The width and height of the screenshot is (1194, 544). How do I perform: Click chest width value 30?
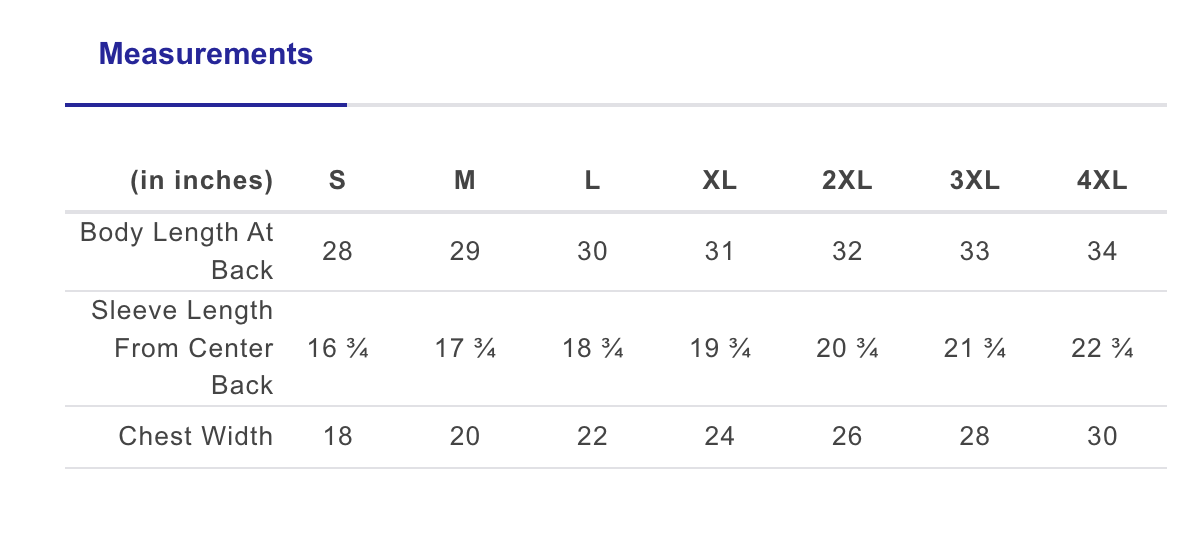[x=1102, y=436]
